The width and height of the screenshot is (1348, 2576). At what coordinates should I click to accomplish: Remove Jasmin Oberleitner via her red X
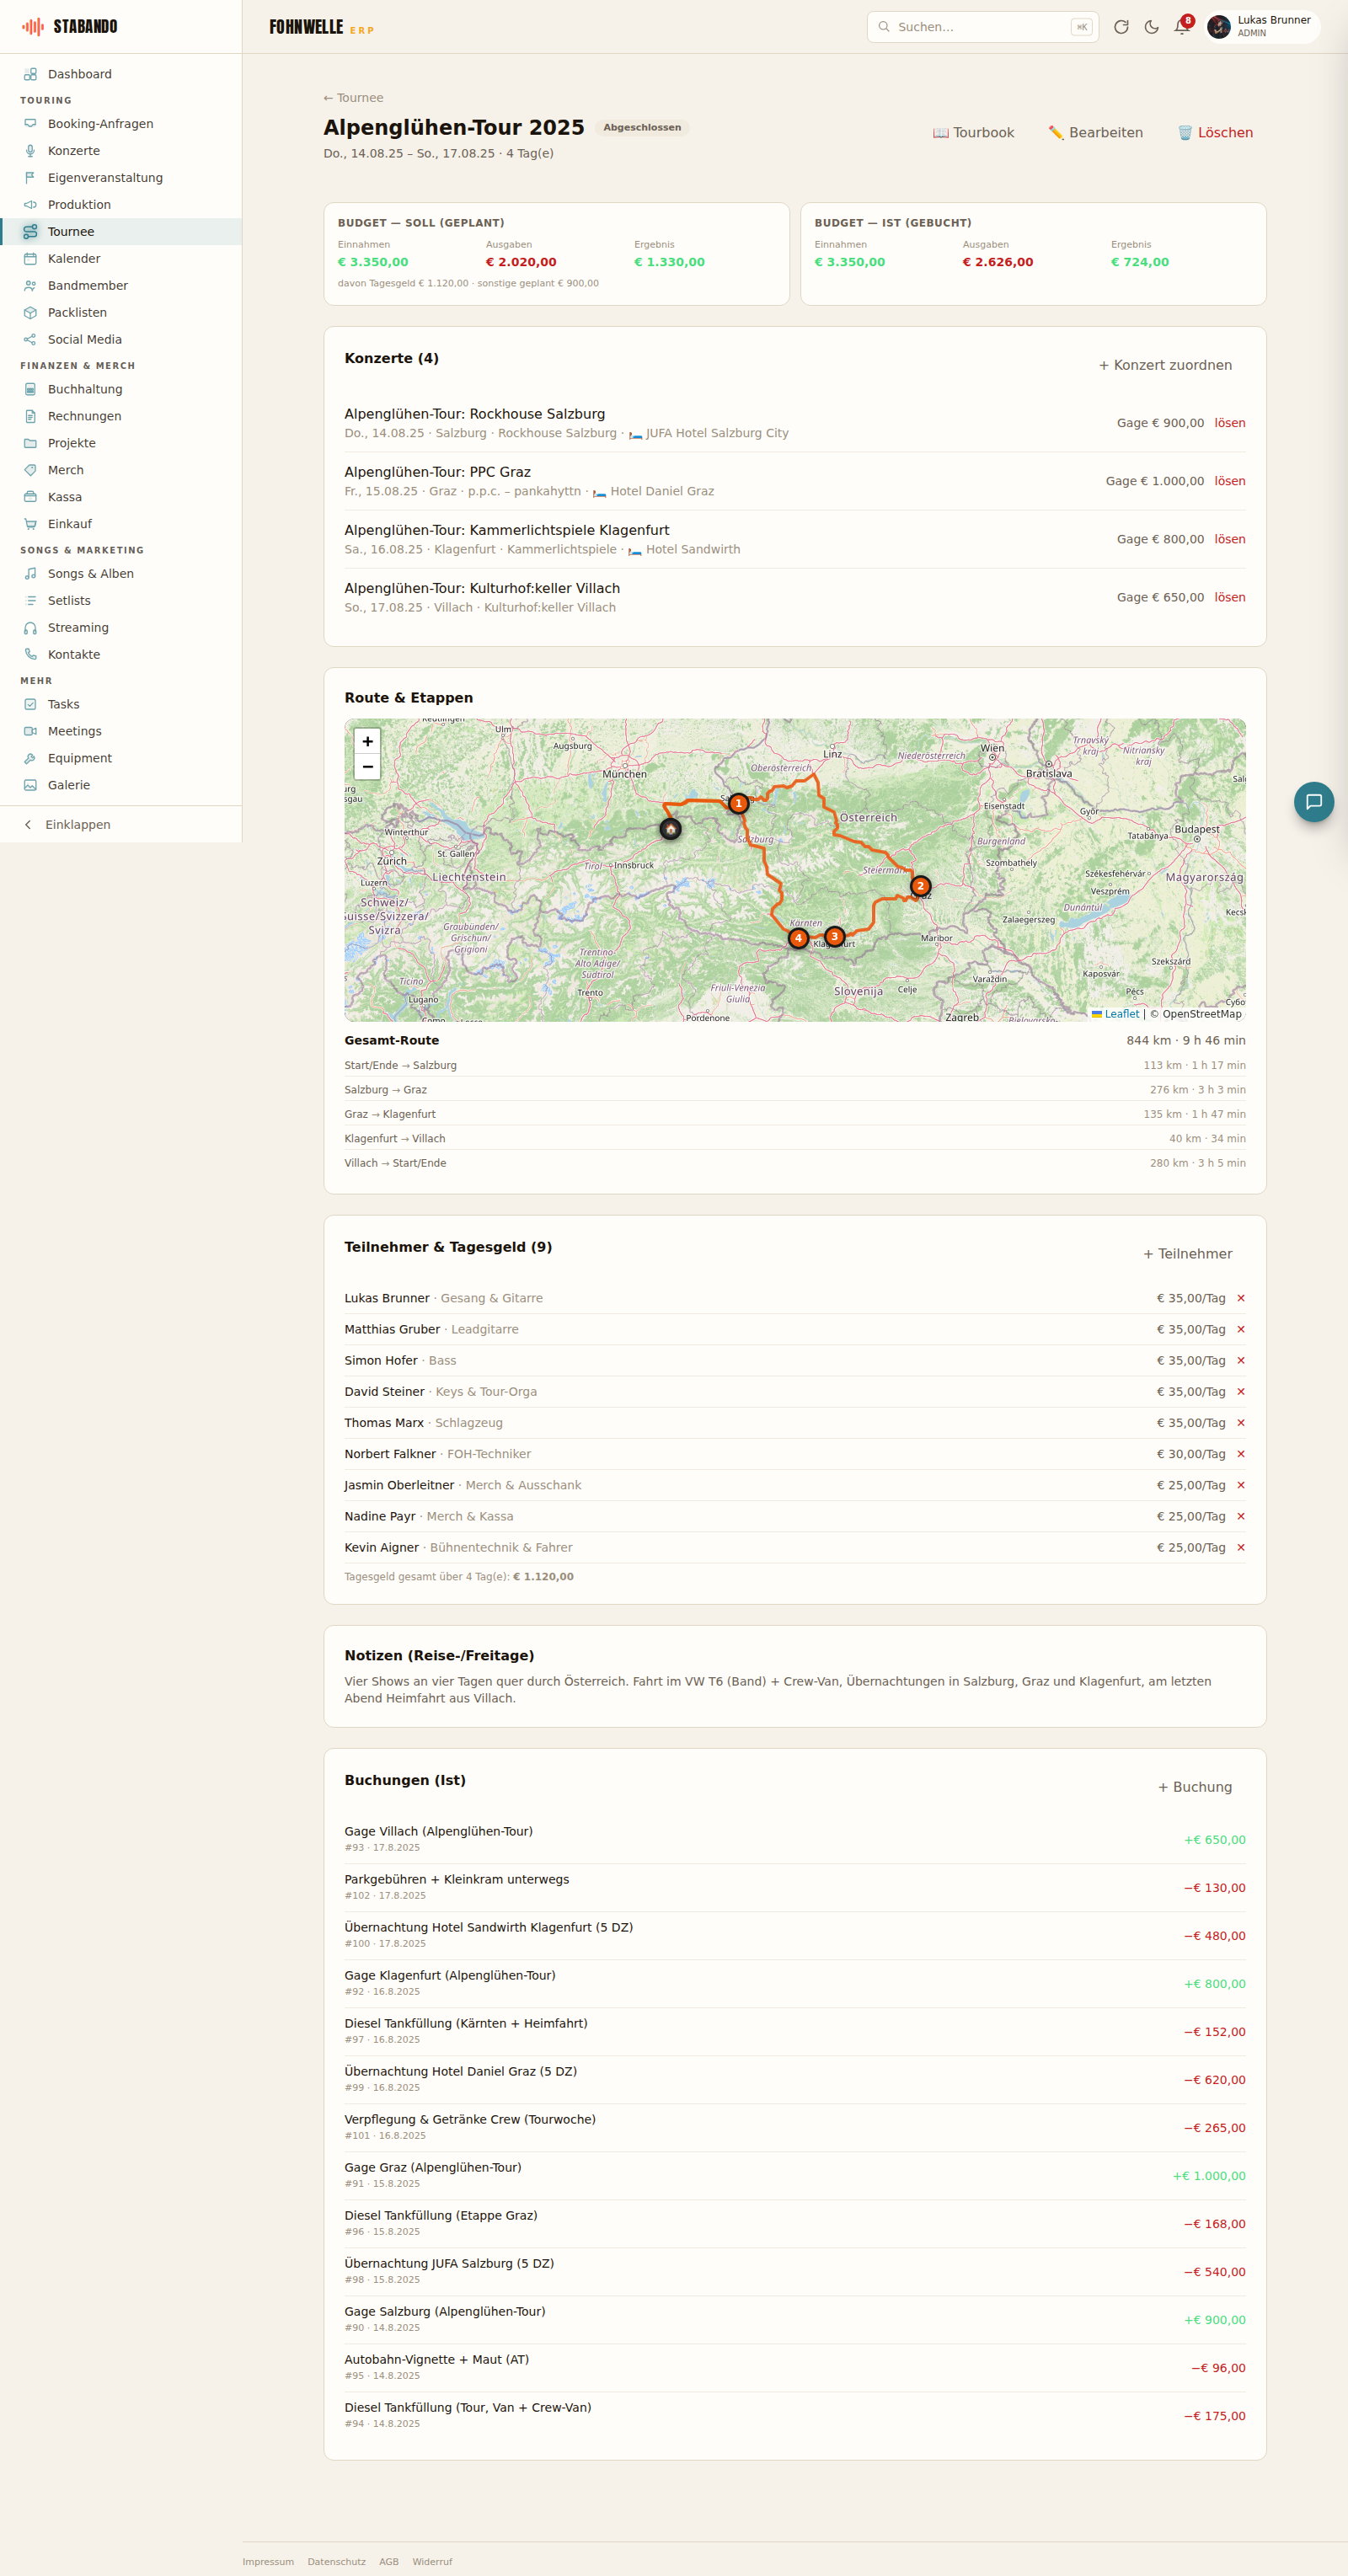click(1240, 1485)
